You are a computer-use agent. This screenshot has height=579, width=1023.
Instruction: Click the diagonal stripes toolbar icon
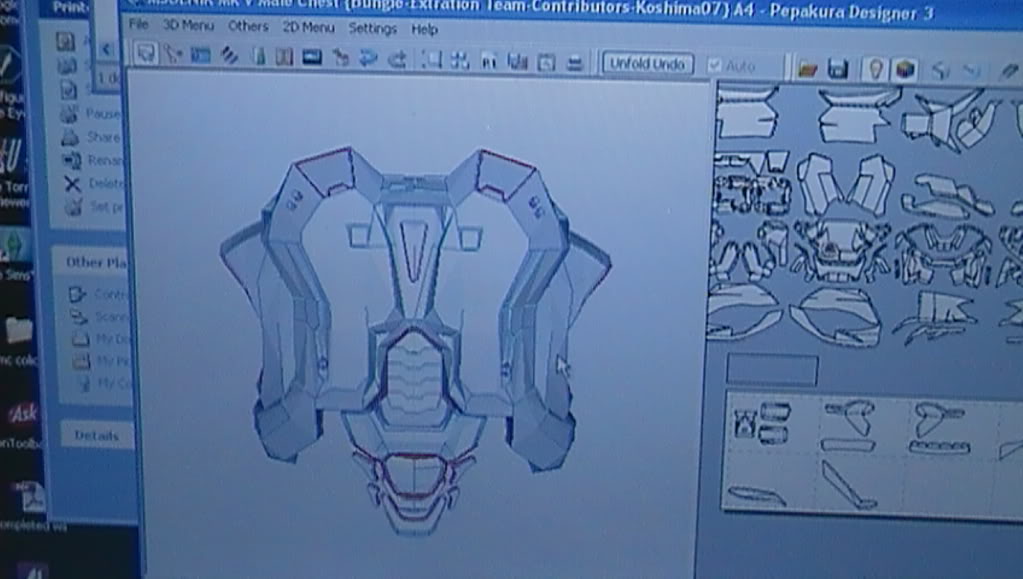pyautogui.click(x=228, y=55)
